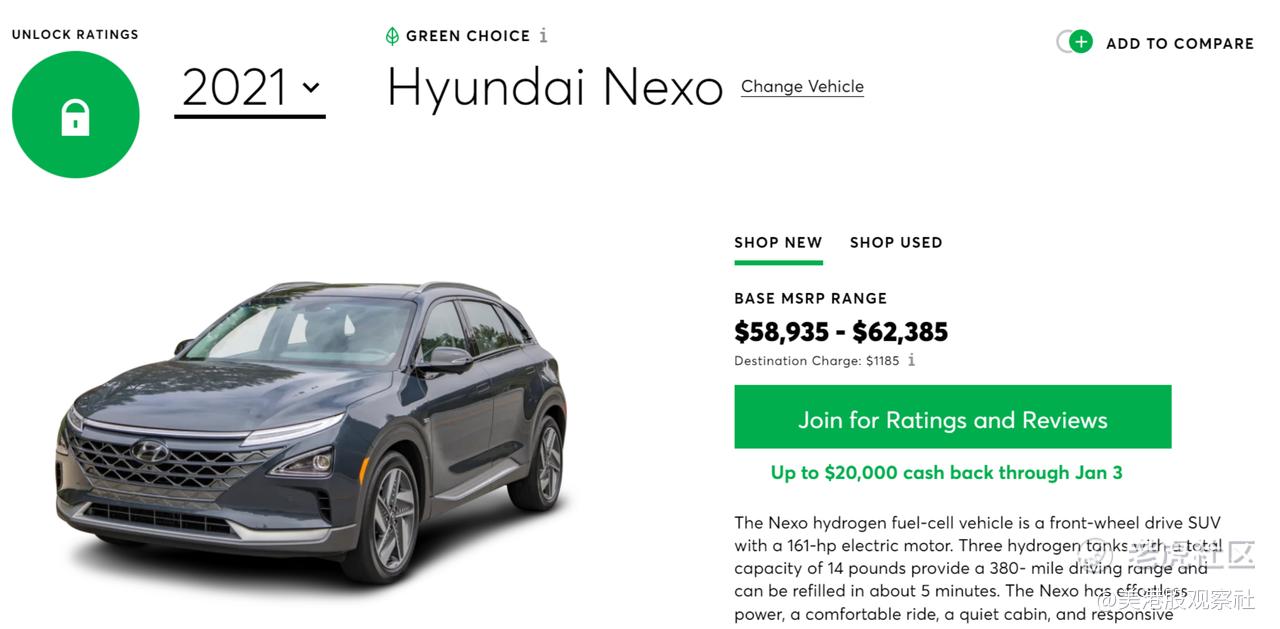Click the Destination Charge info icon

click(x=911, y=361)
